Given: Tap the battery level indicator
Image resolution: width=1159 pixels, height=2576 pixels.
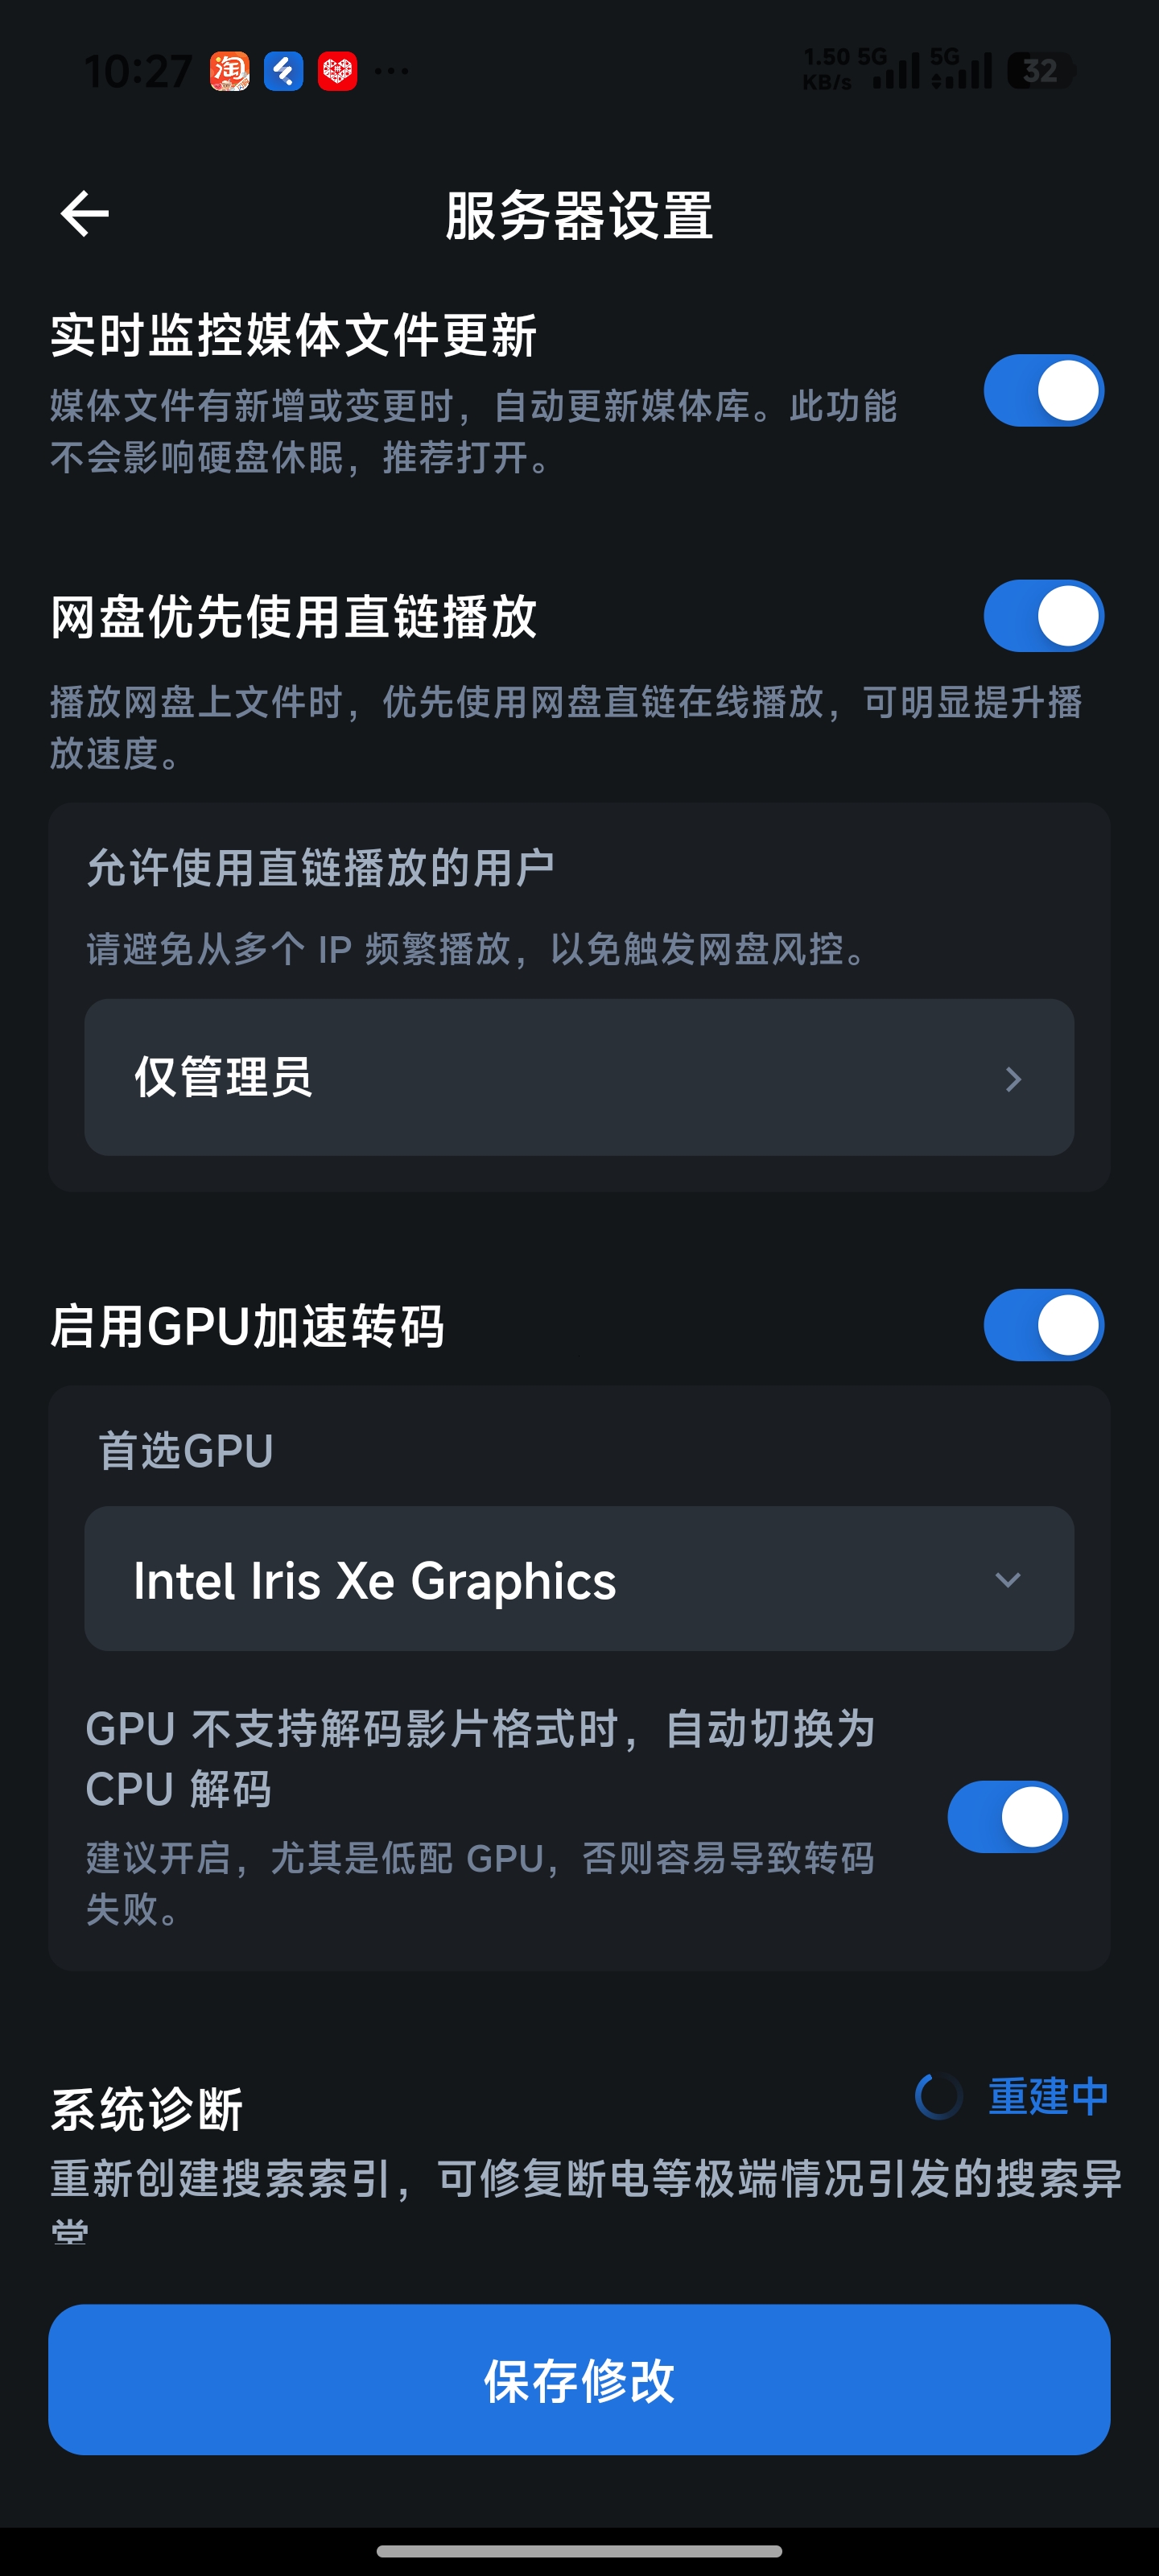Looking at the screenshot, I should (x=1039, y=71).
